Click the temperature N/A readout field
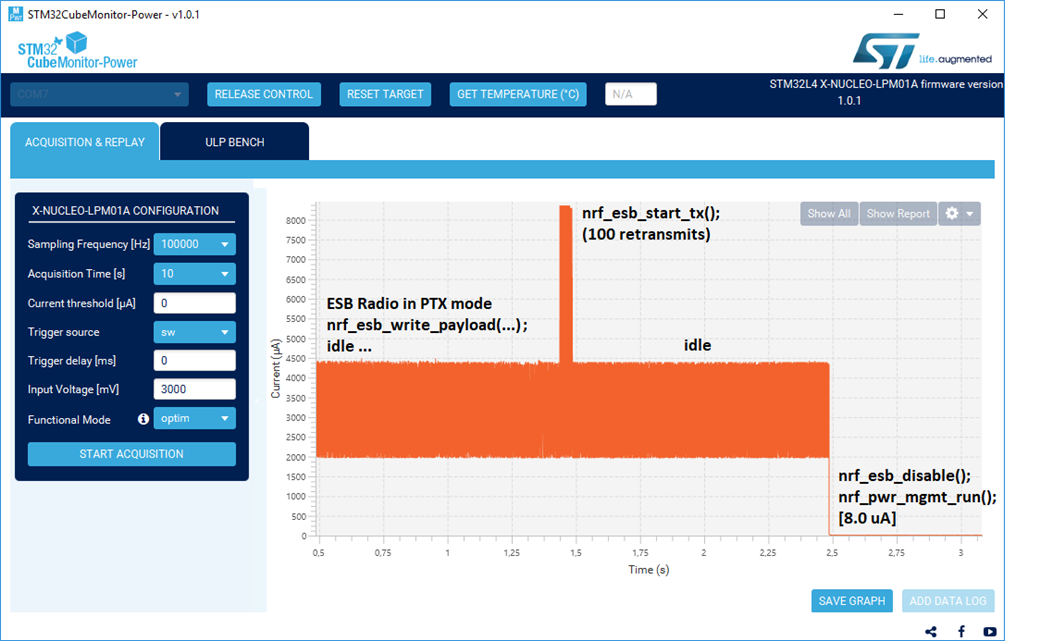This screenshot has width=1040, height=641. [x=631, y=94]
